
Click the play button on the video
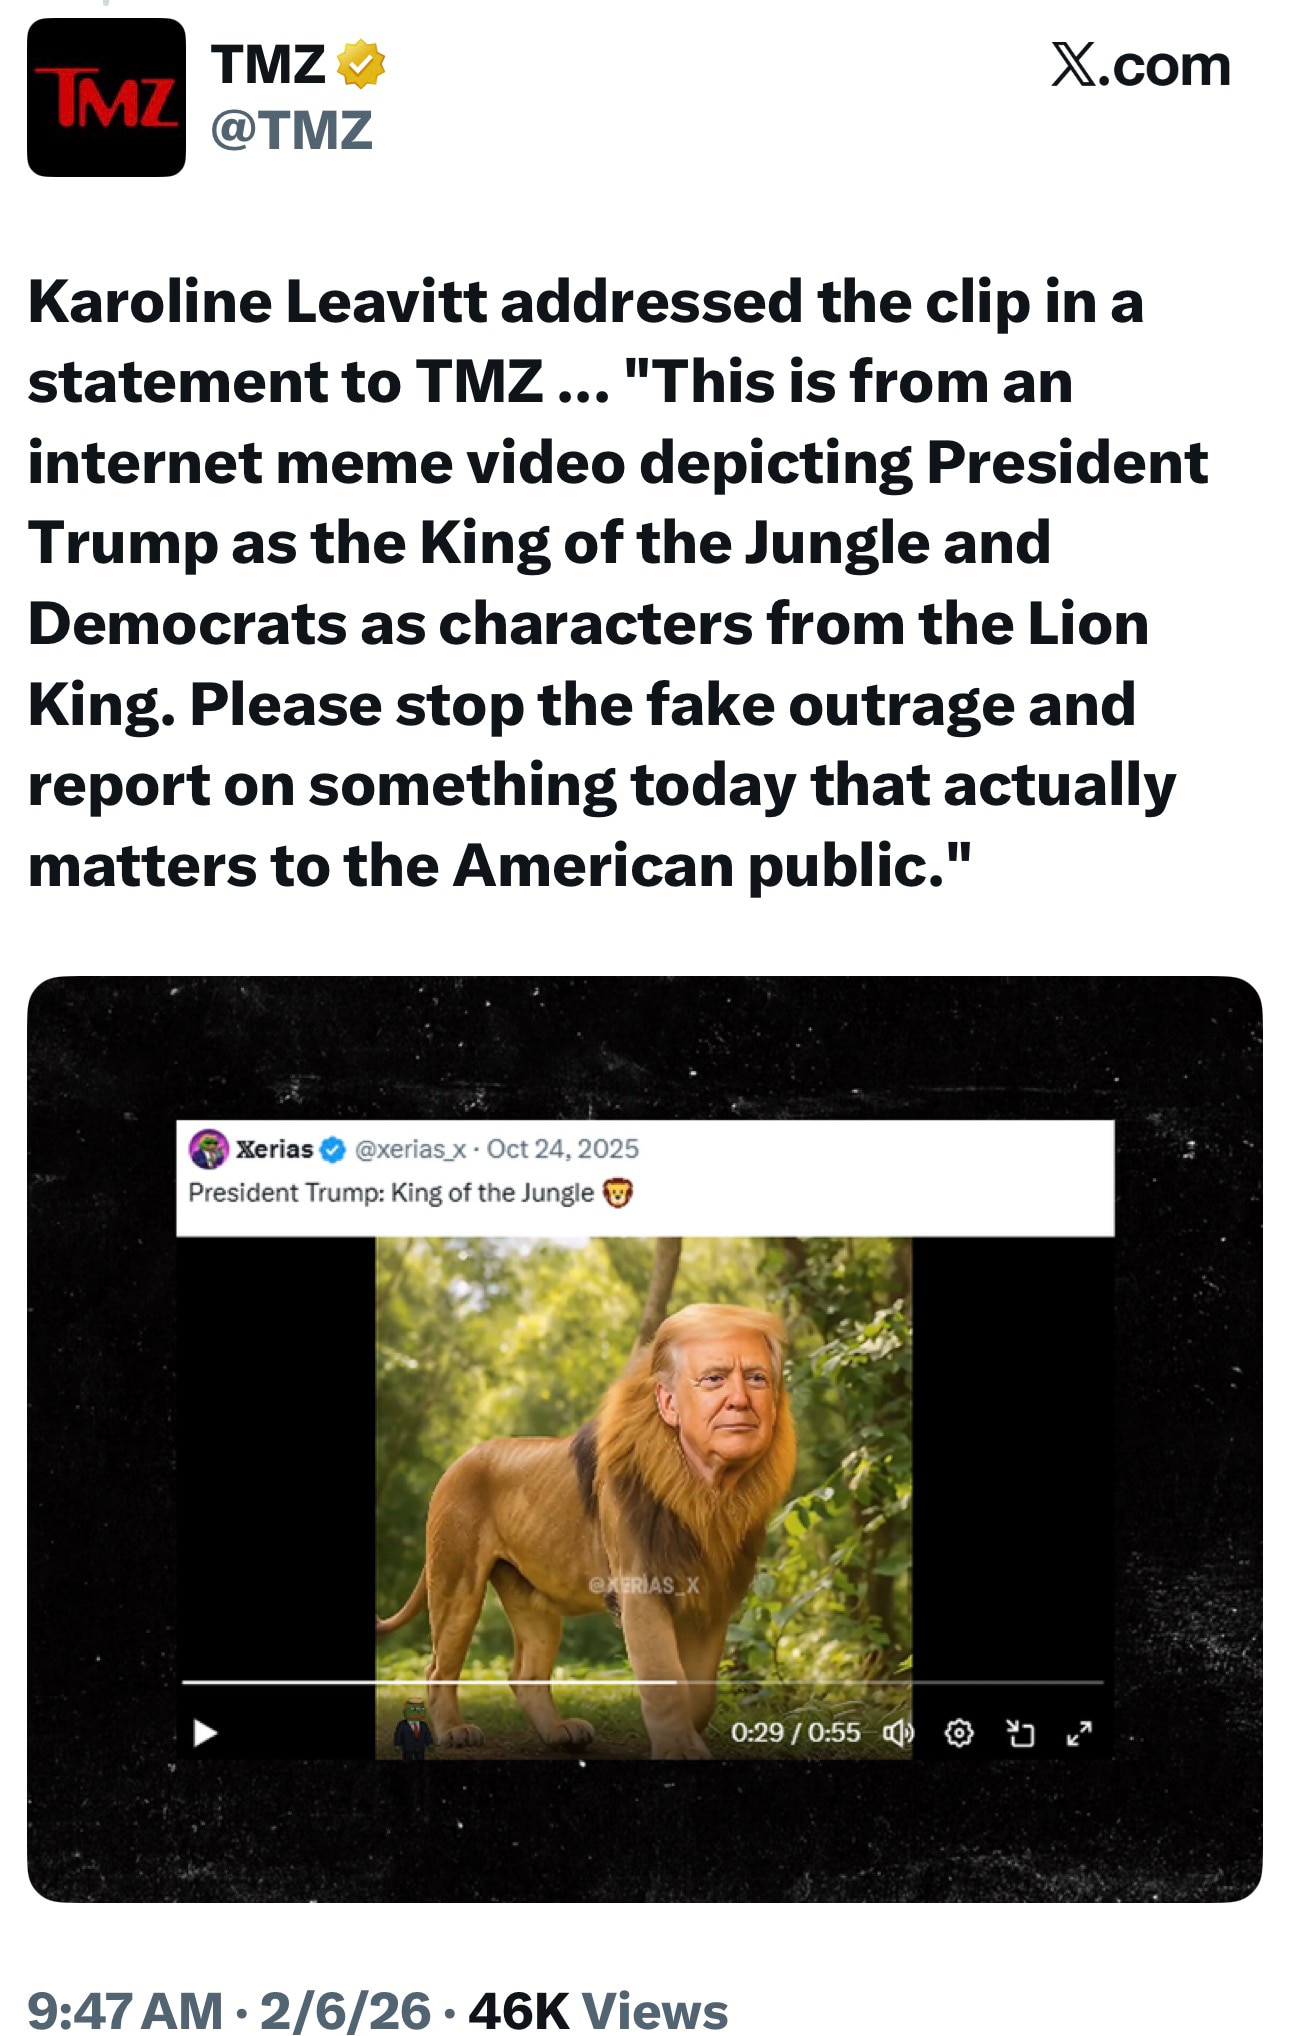coord(203,1735)
